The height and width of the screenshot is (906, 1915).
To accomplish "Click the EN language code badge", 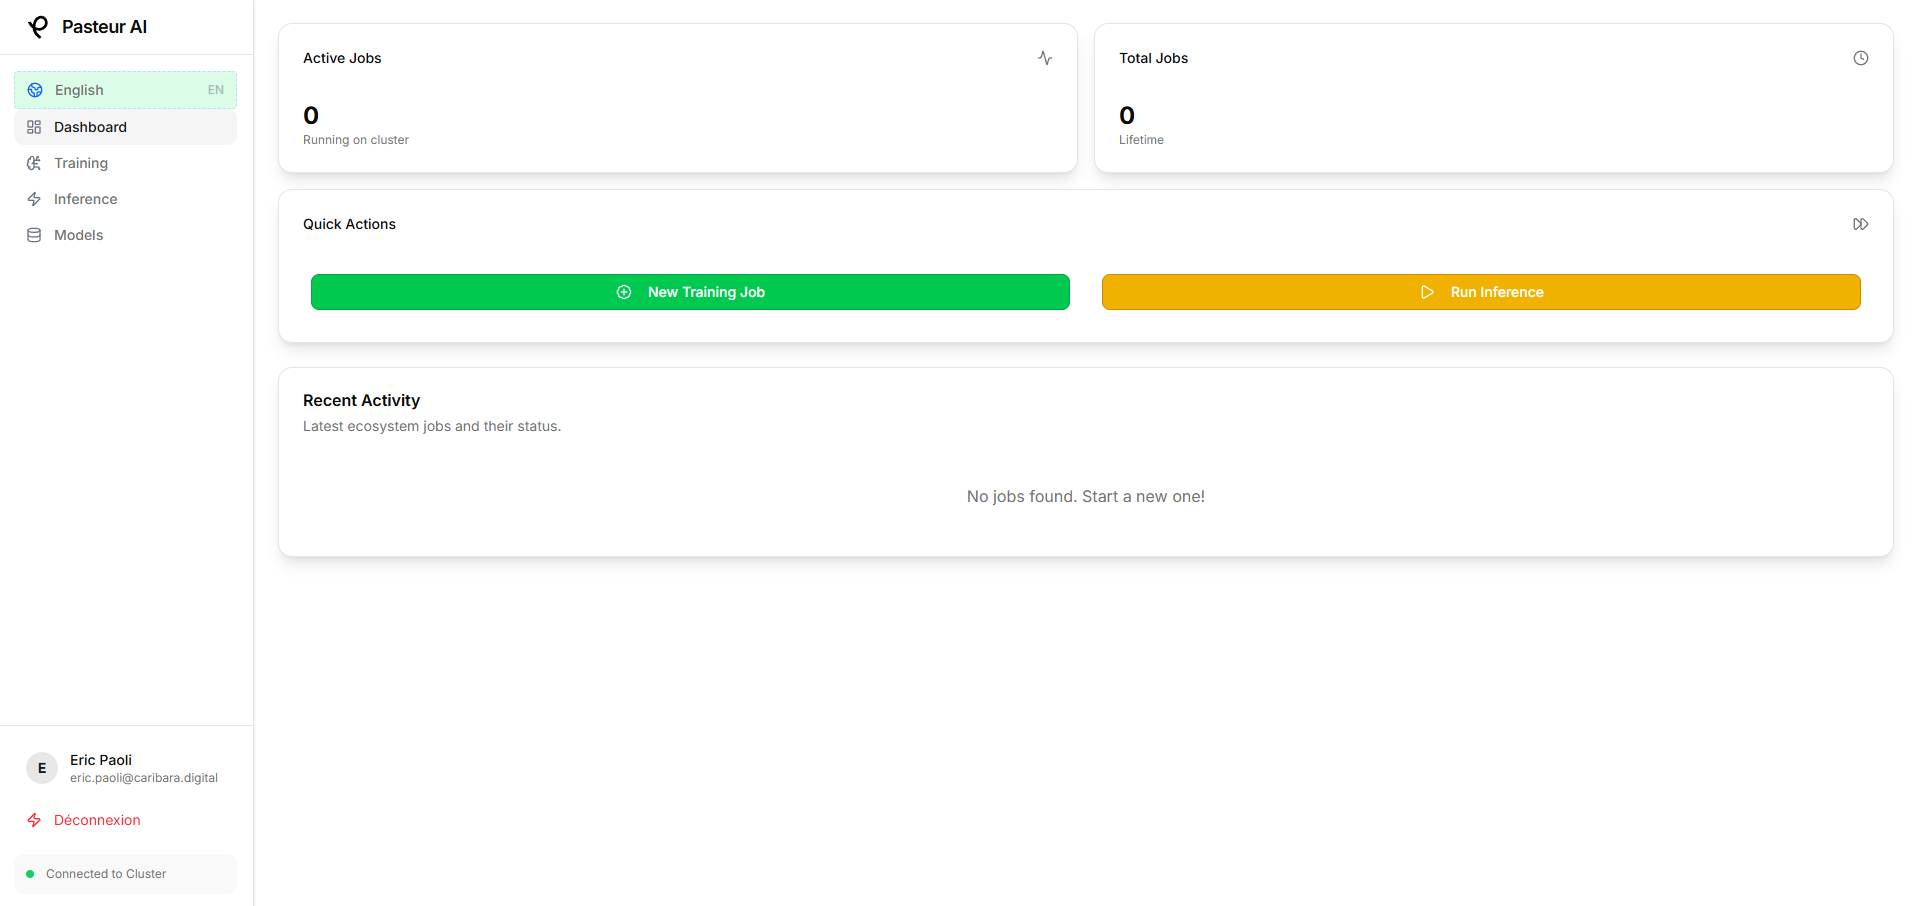I will coord(216,90).
